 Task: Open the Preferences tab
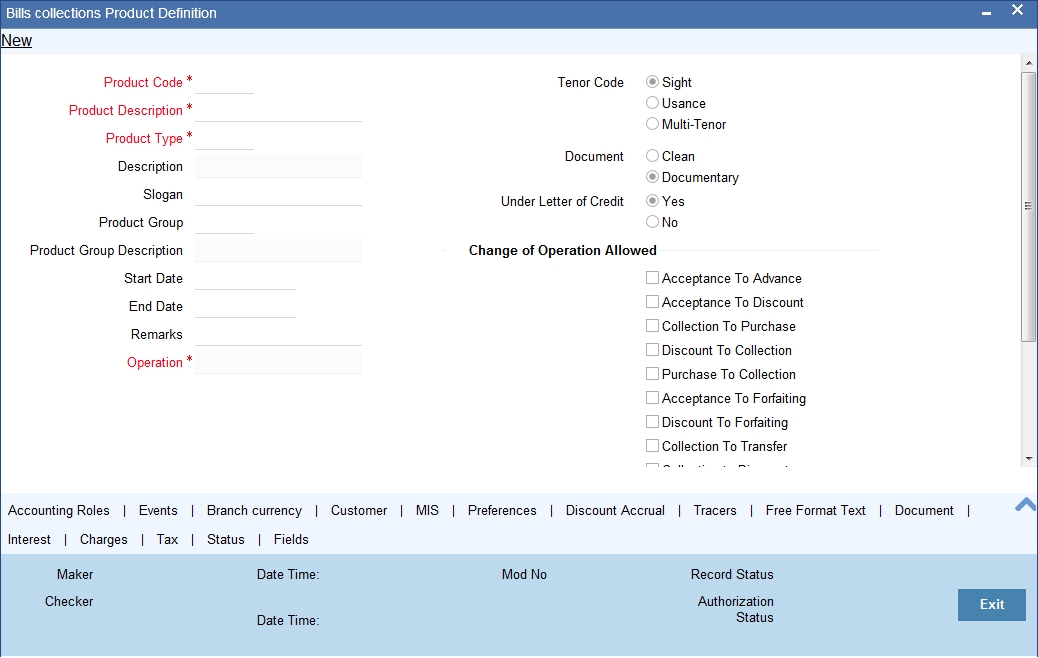click(x=502, y=510)
